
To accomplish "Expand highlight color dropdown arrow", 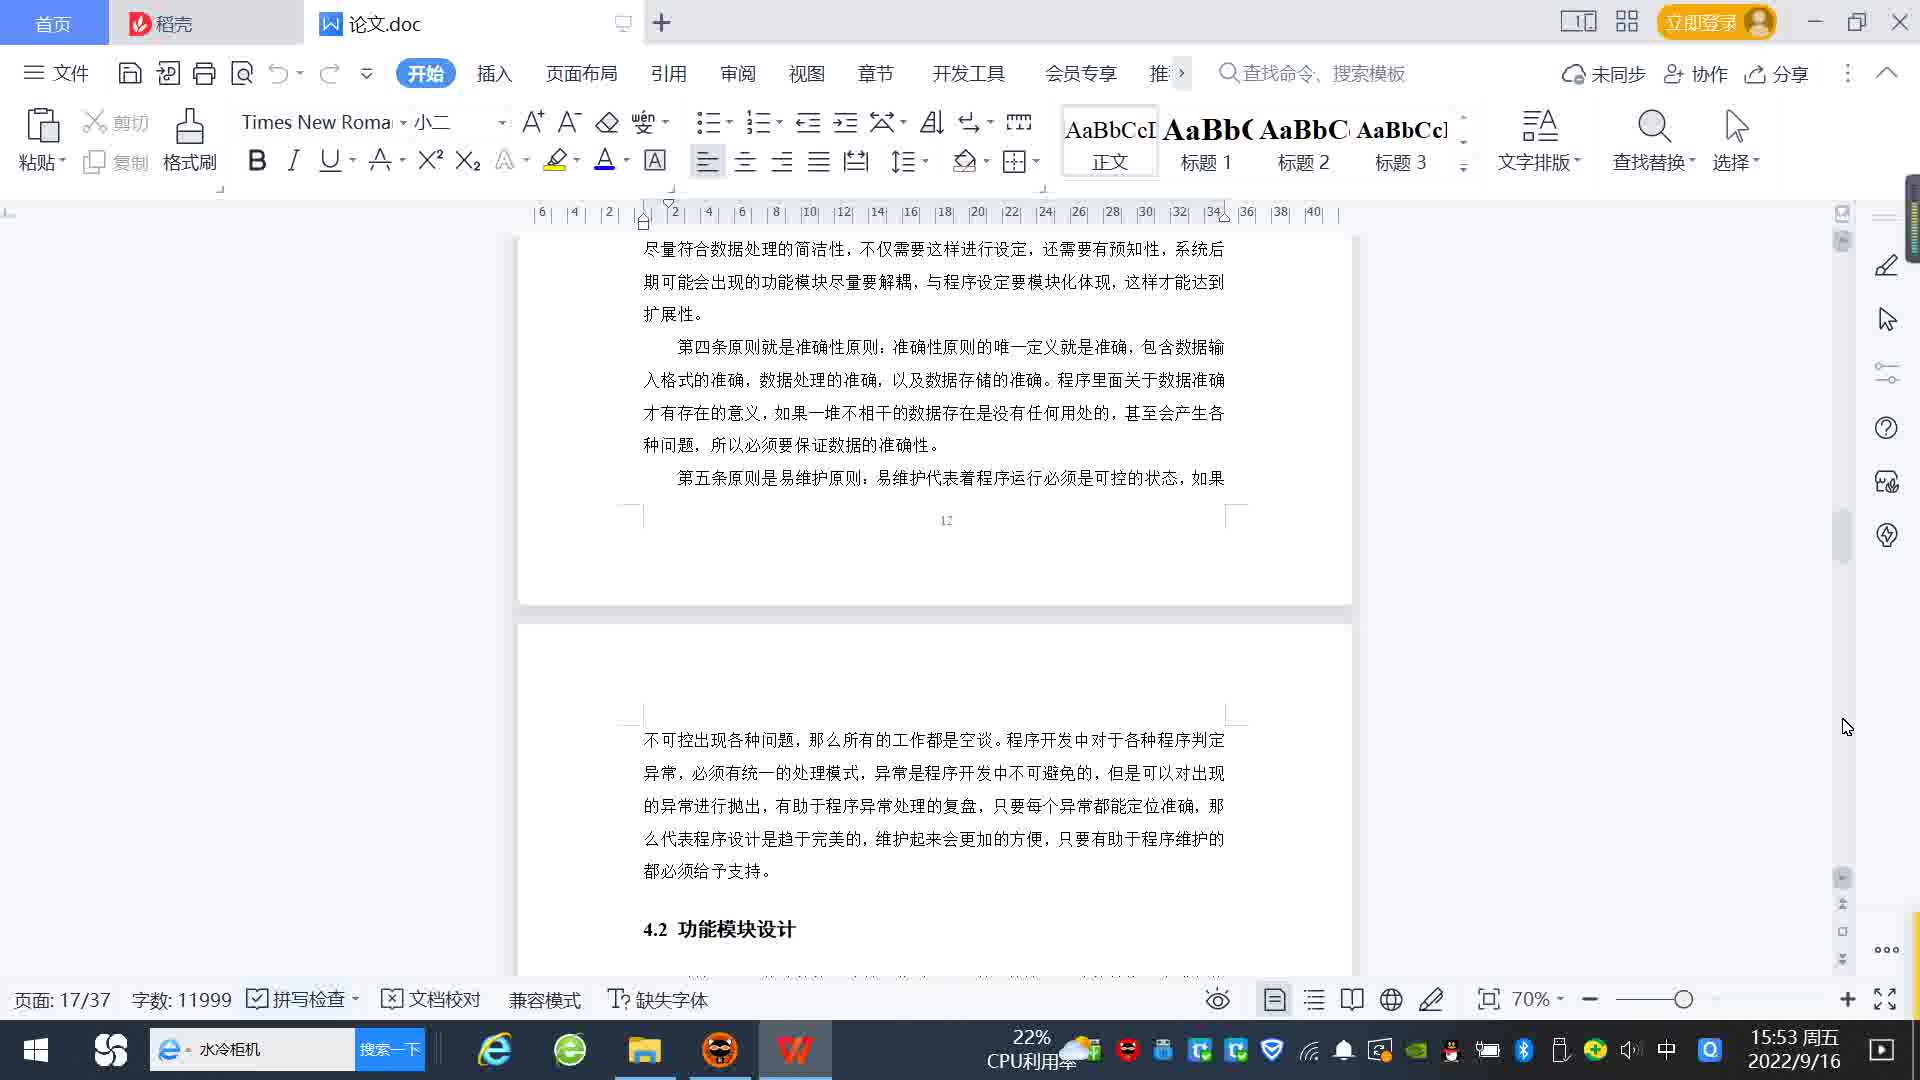I will tap(577, 161).
